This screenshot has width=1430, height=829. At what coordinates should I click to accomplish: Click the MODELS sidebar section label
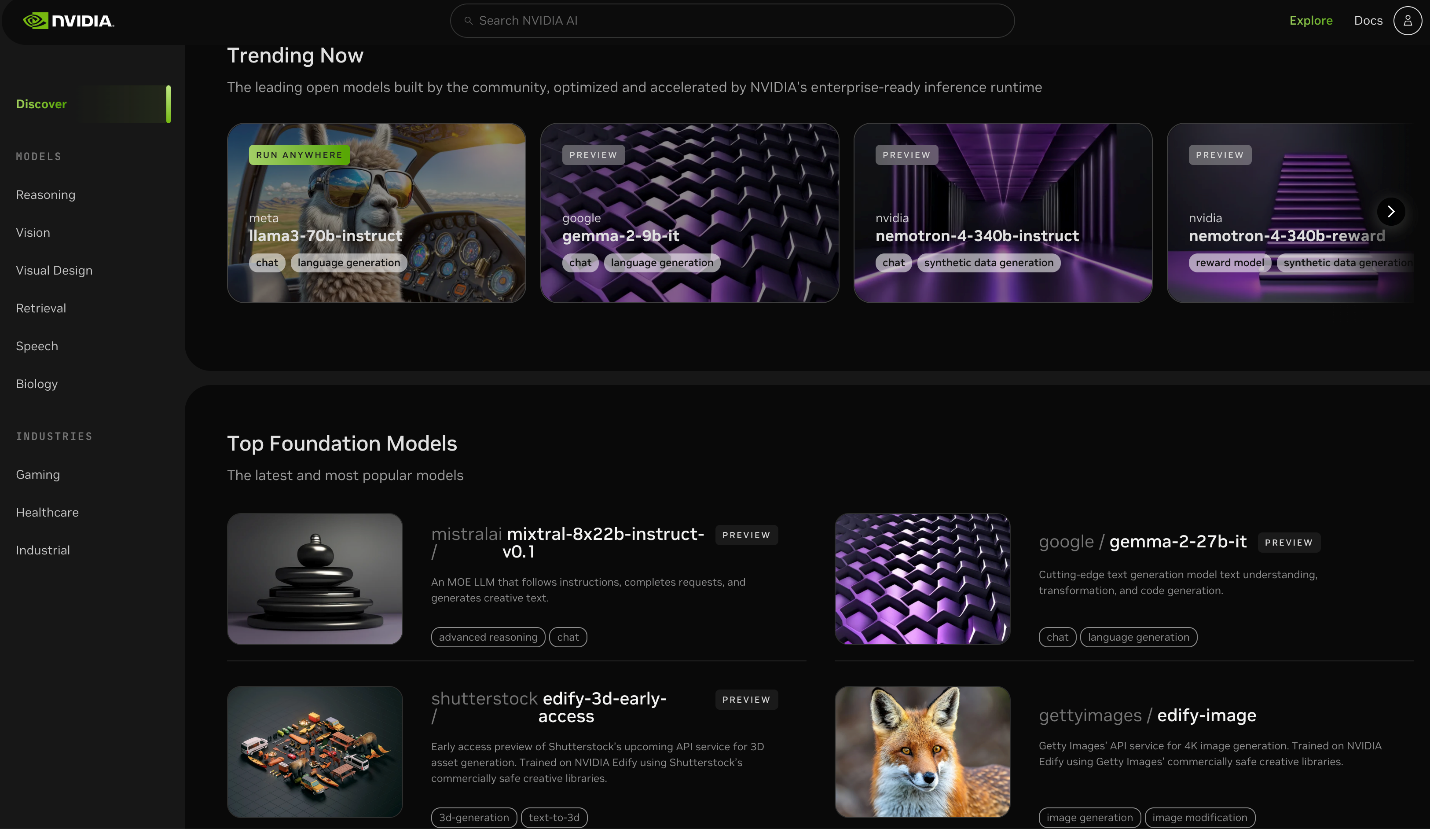39,157
